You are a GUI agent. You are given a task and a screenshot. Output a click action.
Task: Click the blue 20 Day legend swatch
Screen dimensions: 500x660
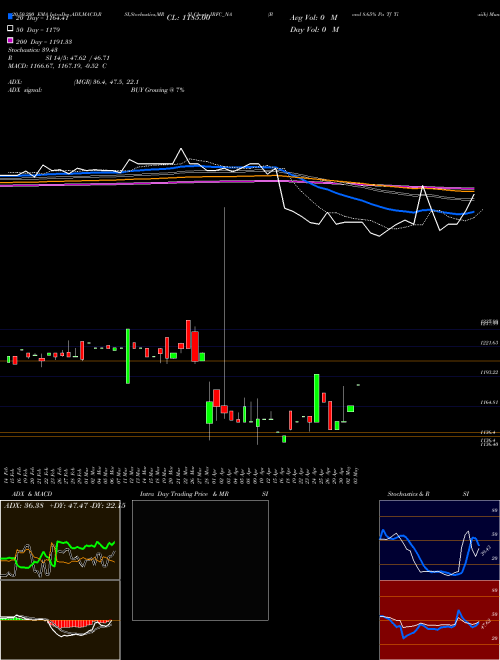(10, 18)
